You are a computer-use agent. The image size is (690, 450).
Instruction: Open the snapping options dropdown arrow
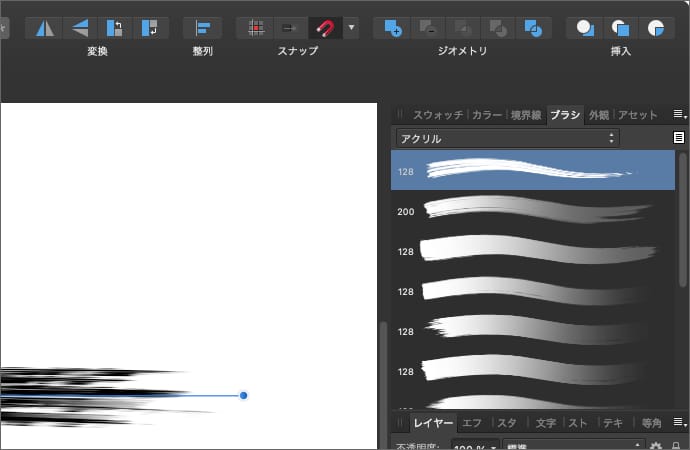click(x=351, y=28)
